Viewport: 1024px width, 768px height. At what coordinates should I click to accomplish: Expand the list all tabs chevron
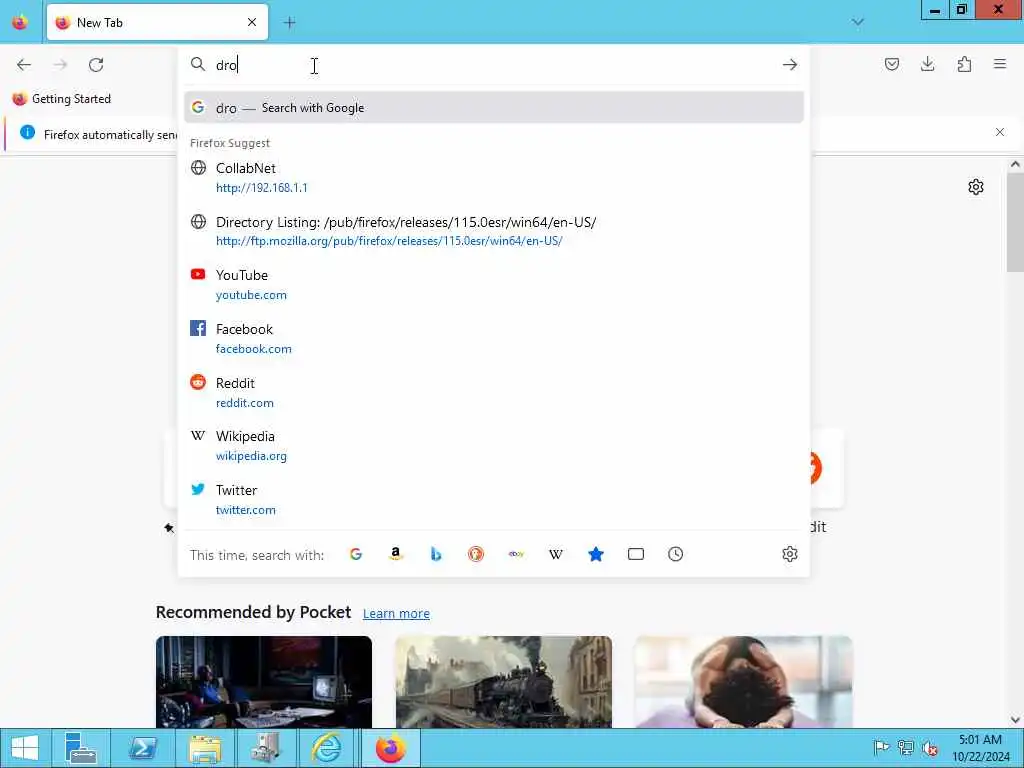point(857,22)
